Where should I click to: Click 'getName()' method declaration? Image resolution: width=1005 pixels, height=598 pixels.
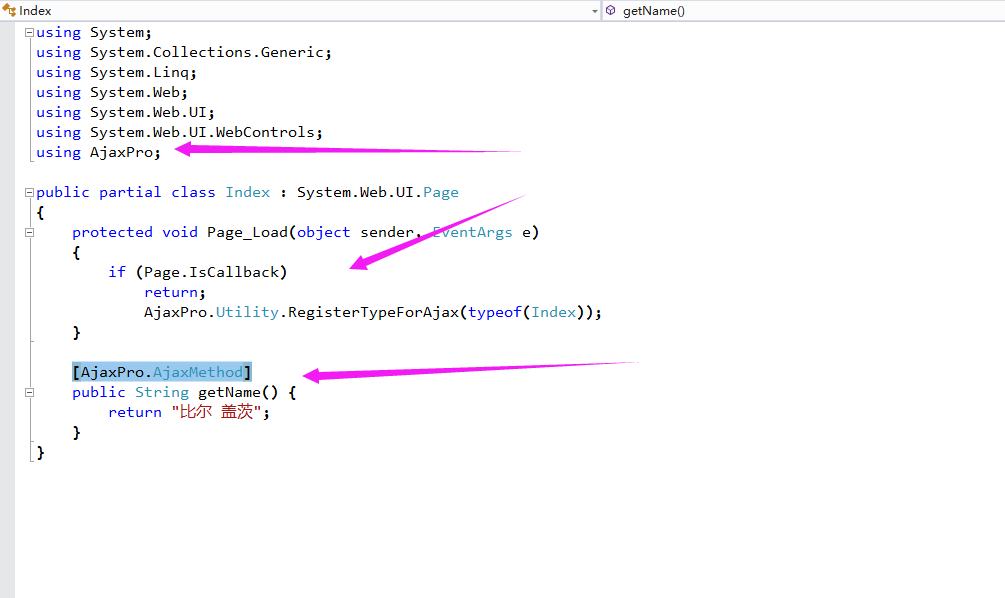point(238,392)
